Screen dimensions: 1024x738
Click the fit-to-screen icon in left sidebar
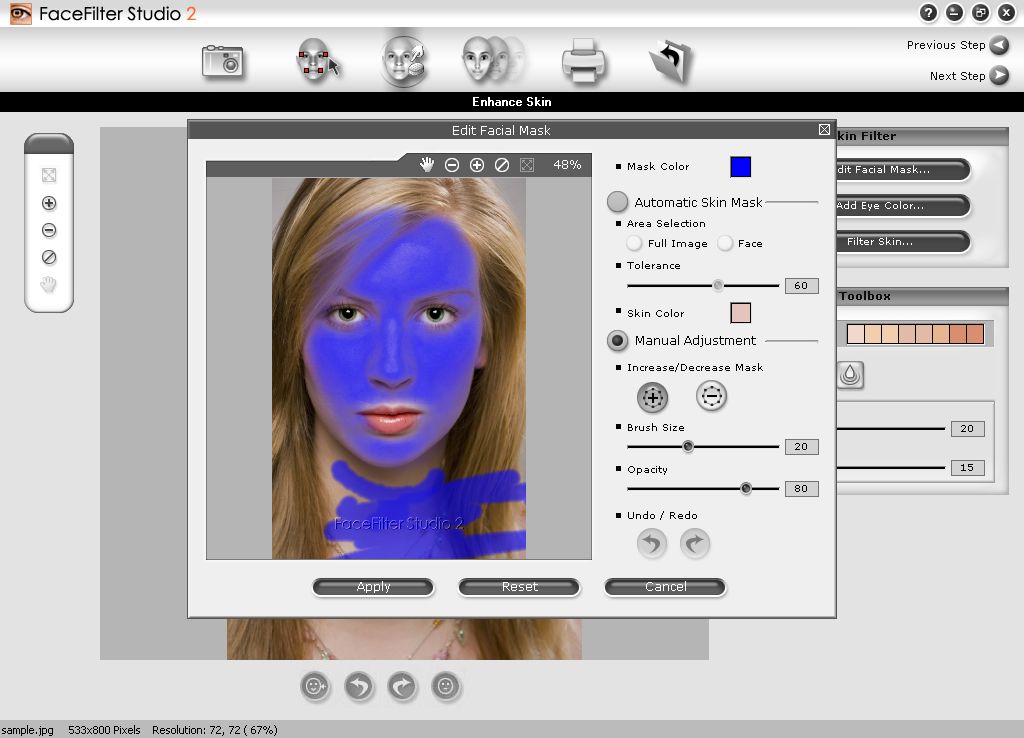tap(49, 175)
